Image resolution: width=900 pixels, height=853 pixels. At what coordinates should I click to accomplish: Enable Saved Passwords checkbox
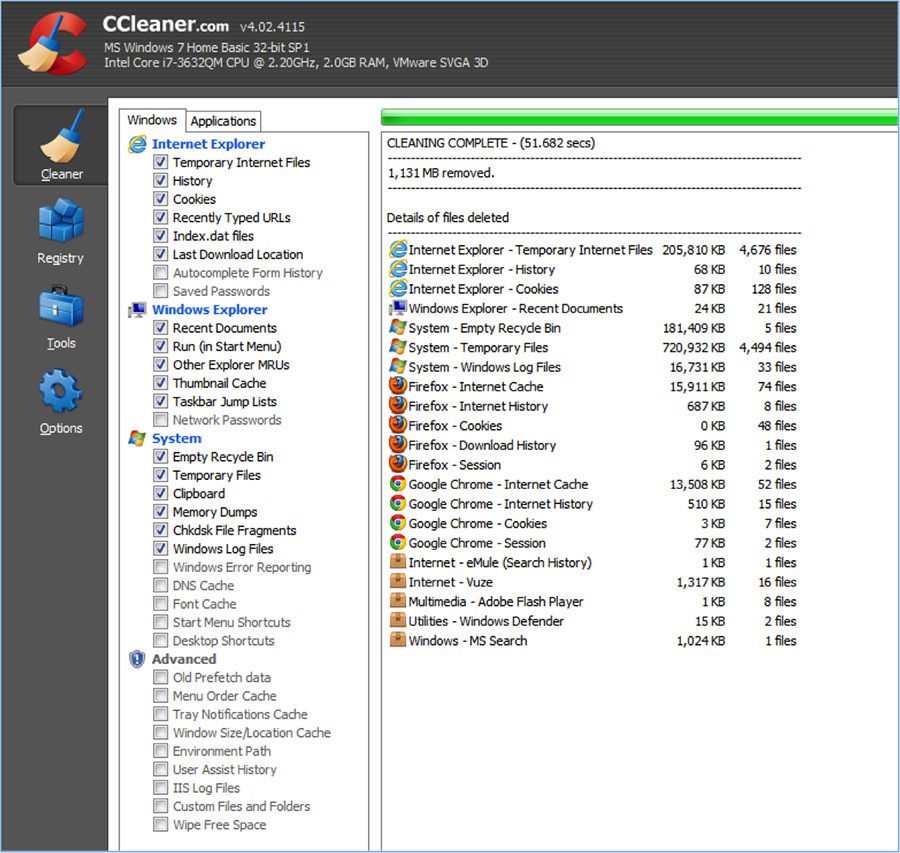coord(161,291)
